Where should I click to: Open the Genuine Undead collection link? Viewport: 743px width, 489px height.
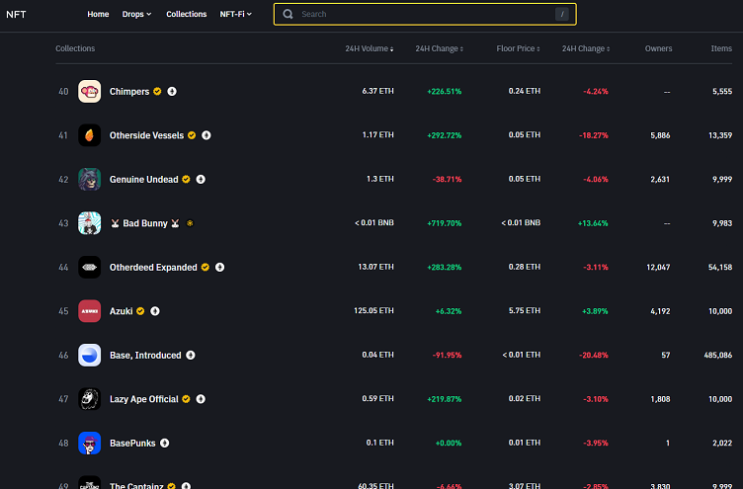(x=144, y=179)
